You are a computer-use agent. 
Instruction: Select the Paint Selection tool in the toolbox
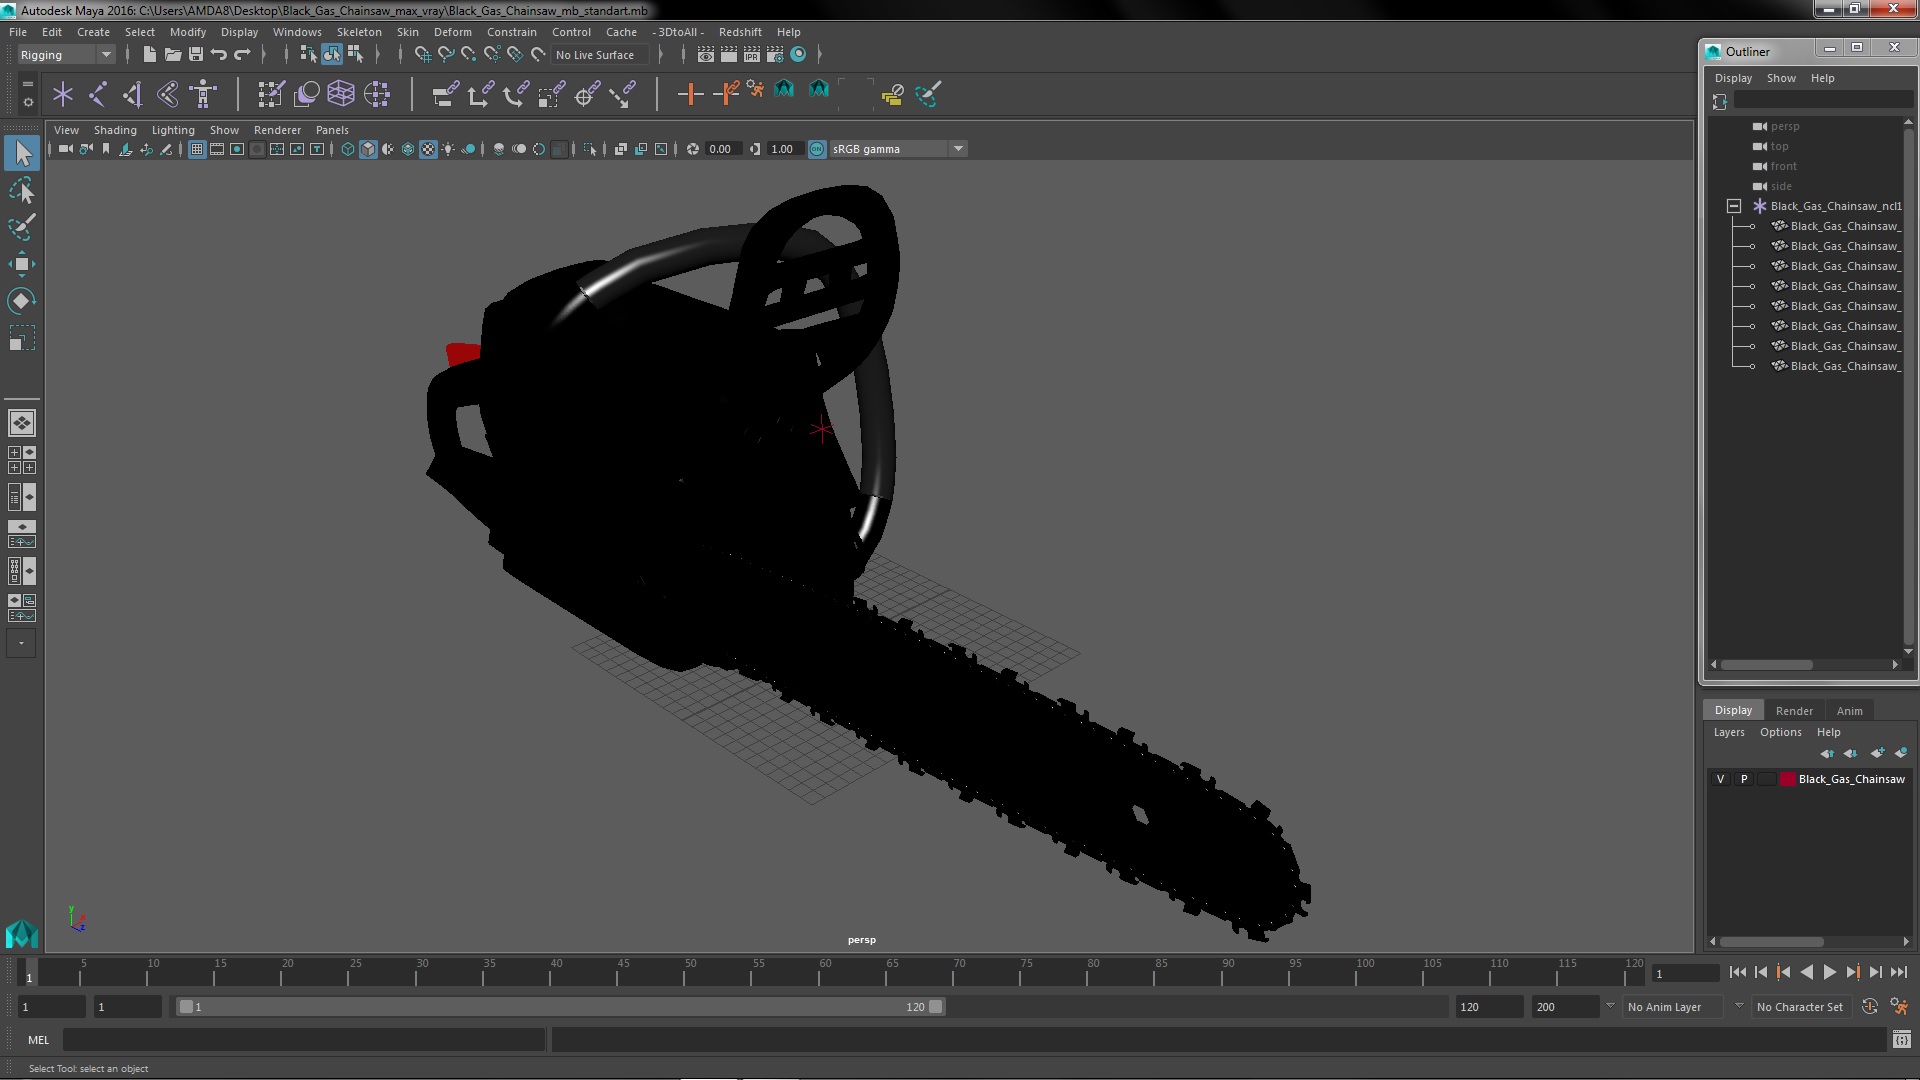point(21,227)
